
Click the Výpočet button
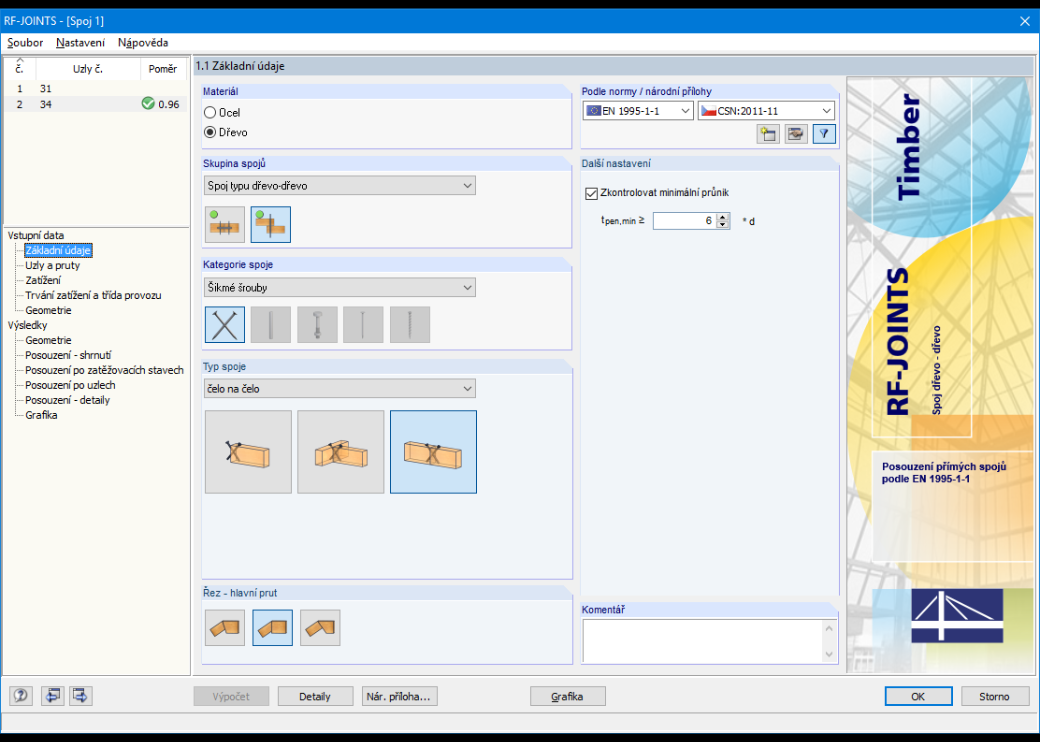point(231,696)
